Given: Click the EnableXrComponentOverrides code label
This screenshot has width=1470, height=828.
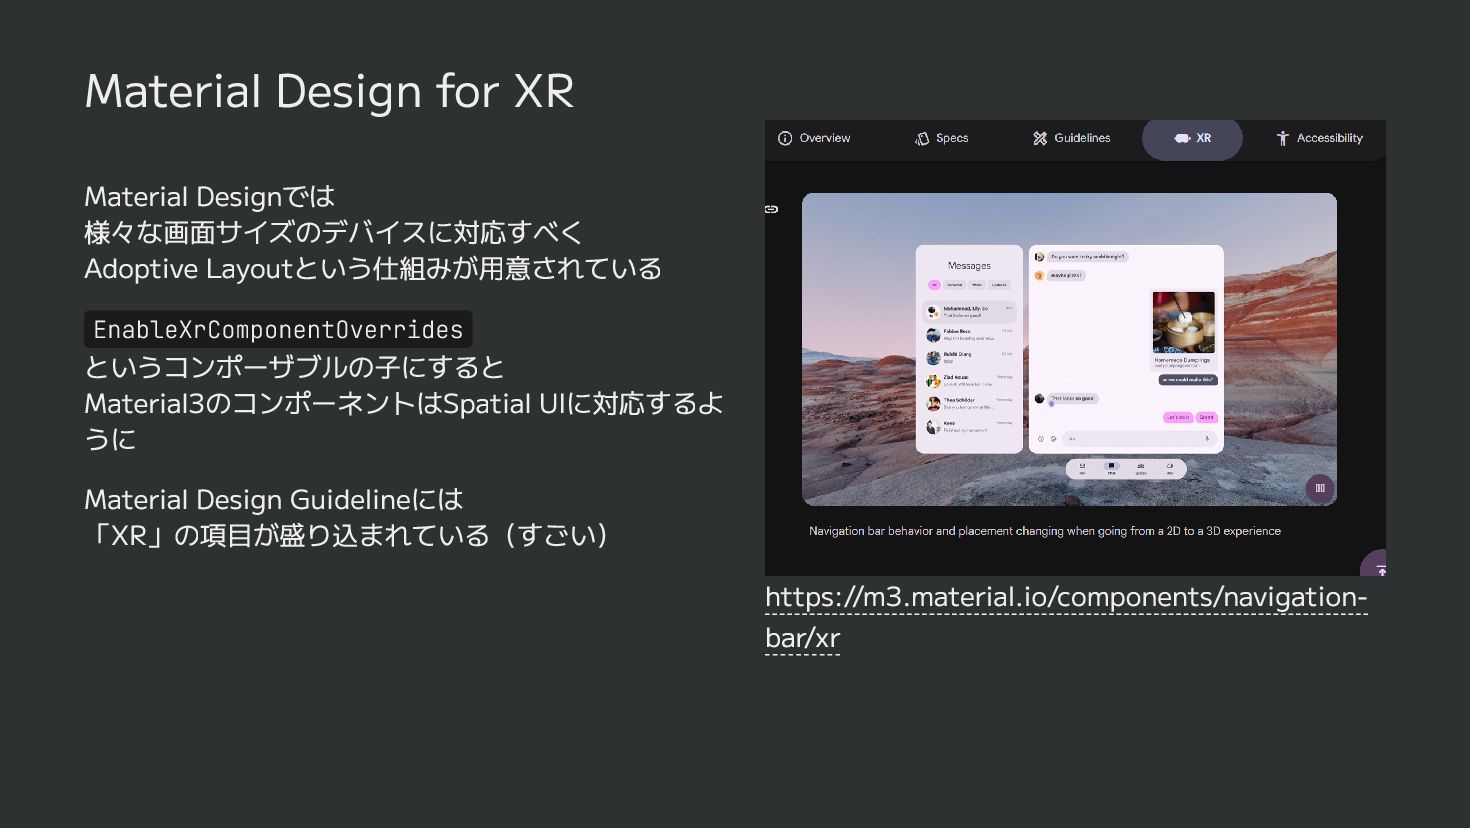Looking at the screenshot, I should point(278,329).
